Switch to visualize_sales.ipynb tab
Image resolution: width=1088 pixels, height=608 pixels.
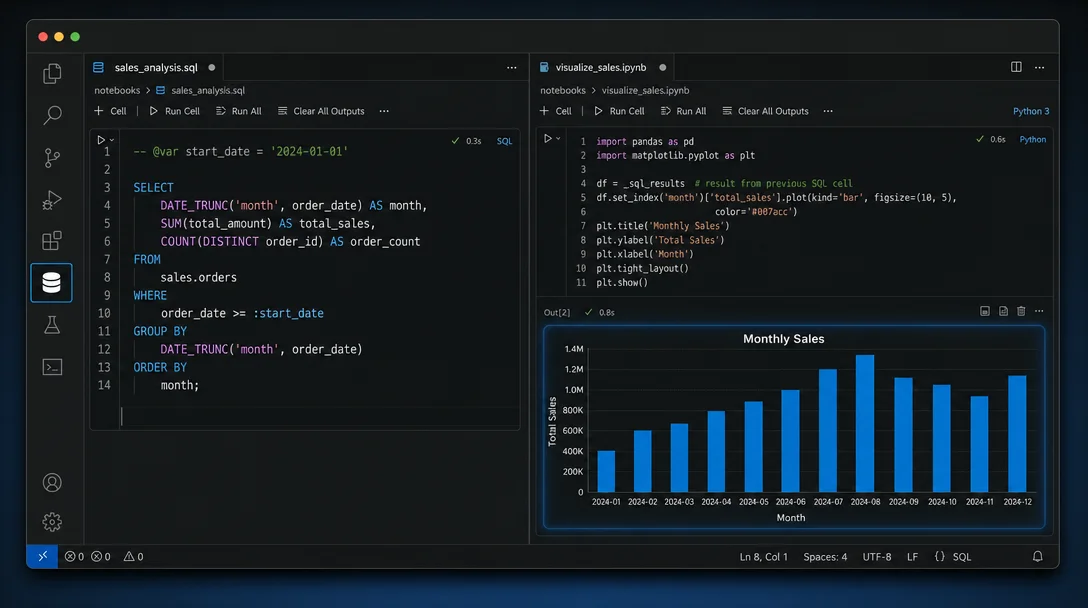pos(601,67)
